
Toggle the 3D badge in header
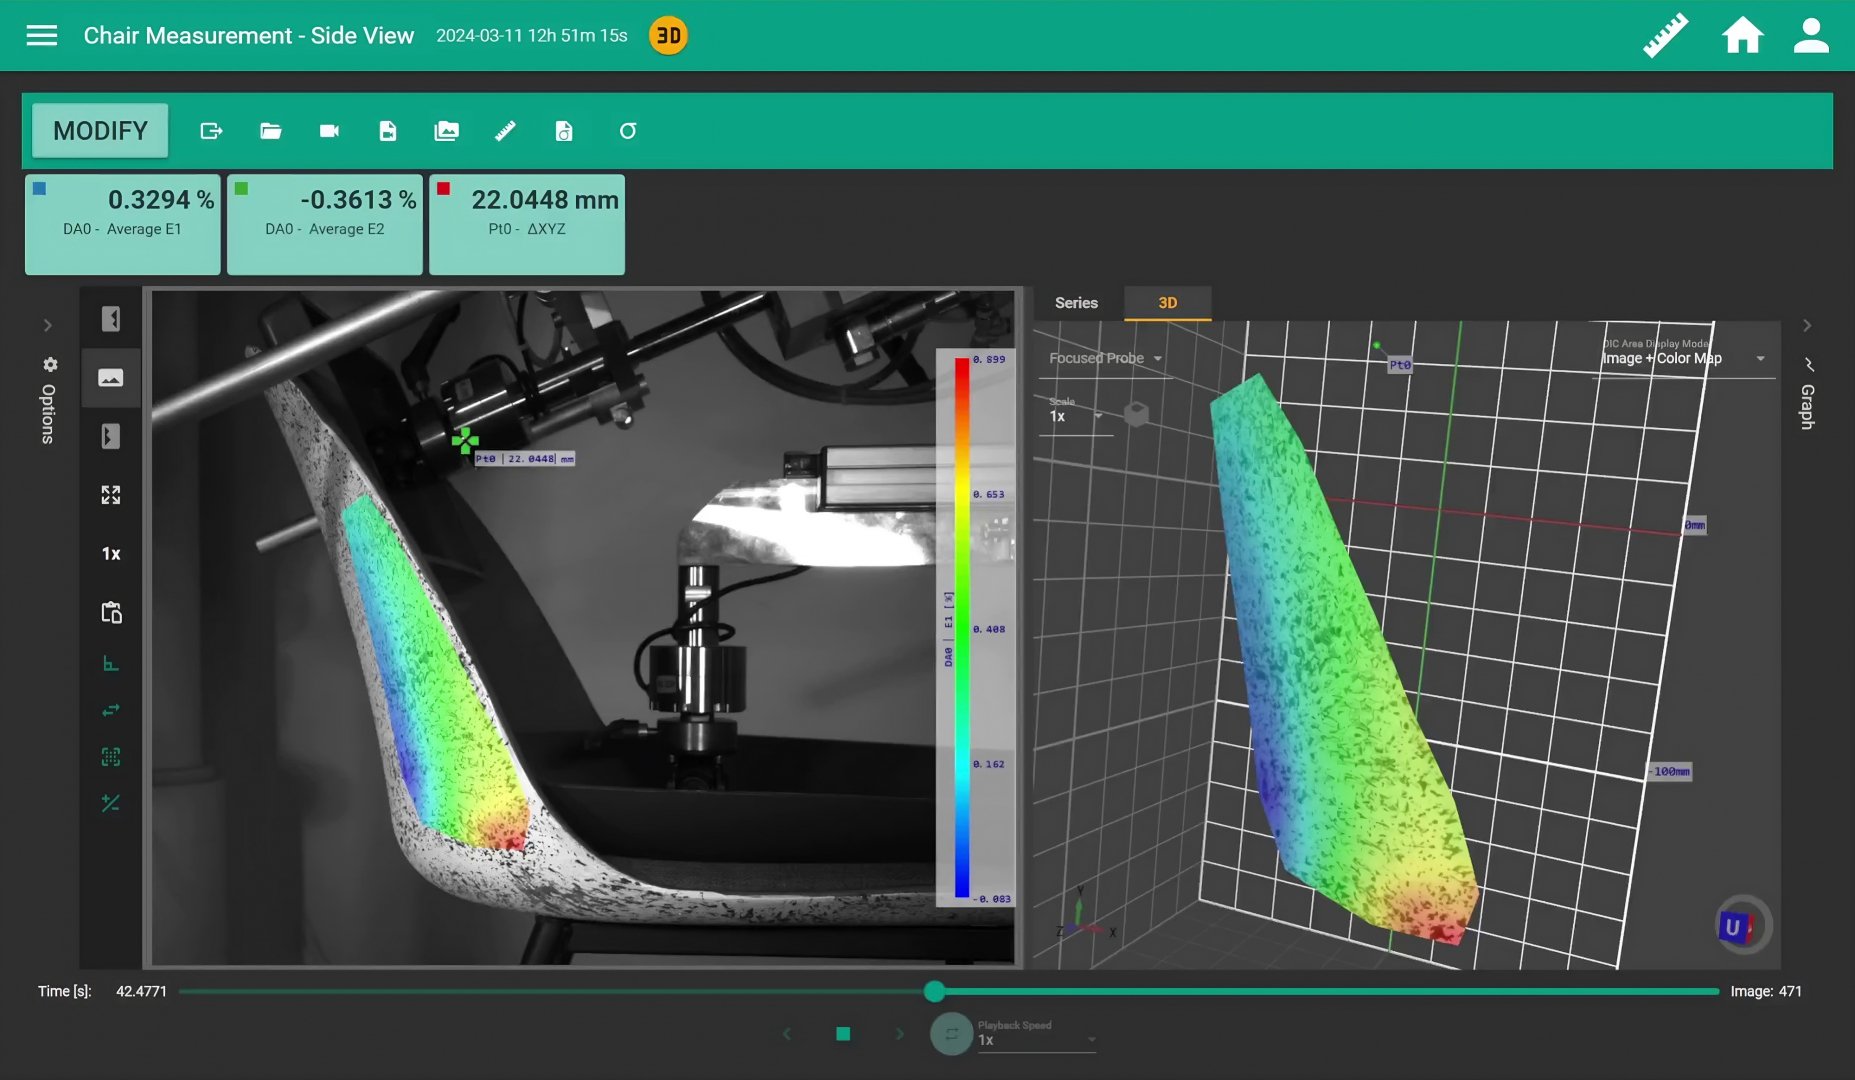coord(668,36)
